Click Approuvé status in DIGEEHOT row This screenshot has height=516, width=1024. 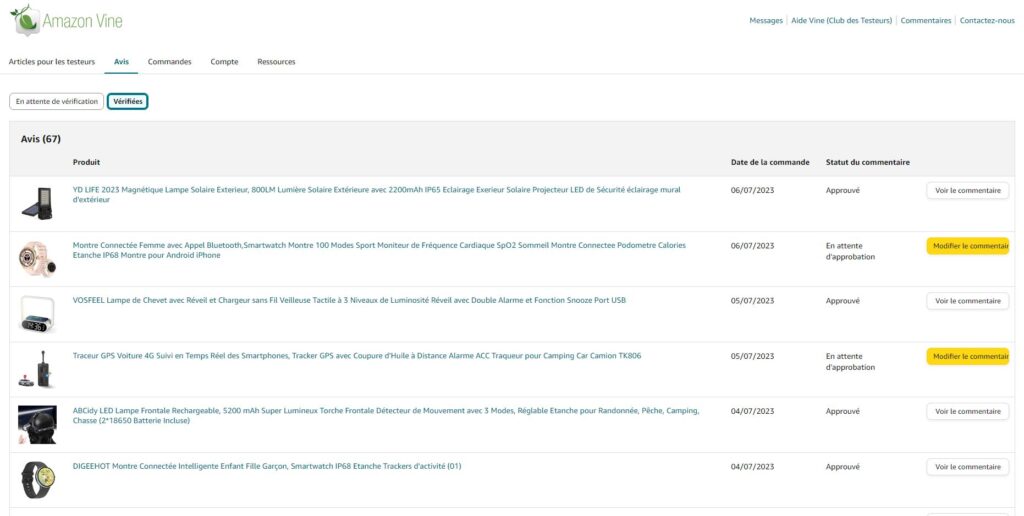[842, 467]
